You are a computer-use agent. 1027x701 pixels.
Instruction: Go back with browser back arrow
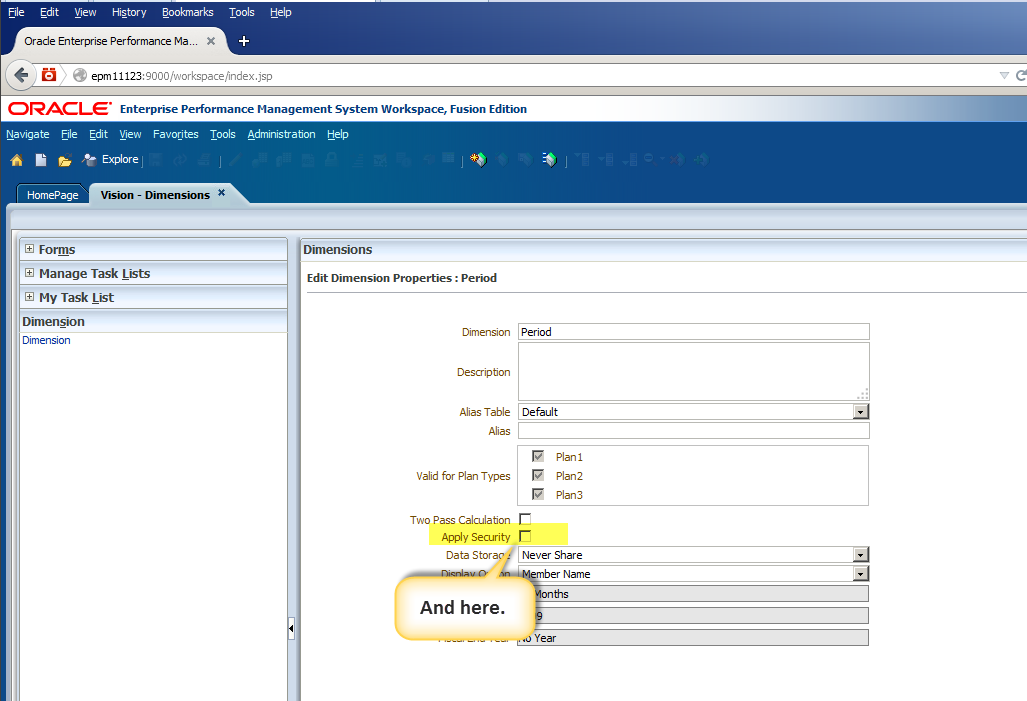[x=21, y=75]
